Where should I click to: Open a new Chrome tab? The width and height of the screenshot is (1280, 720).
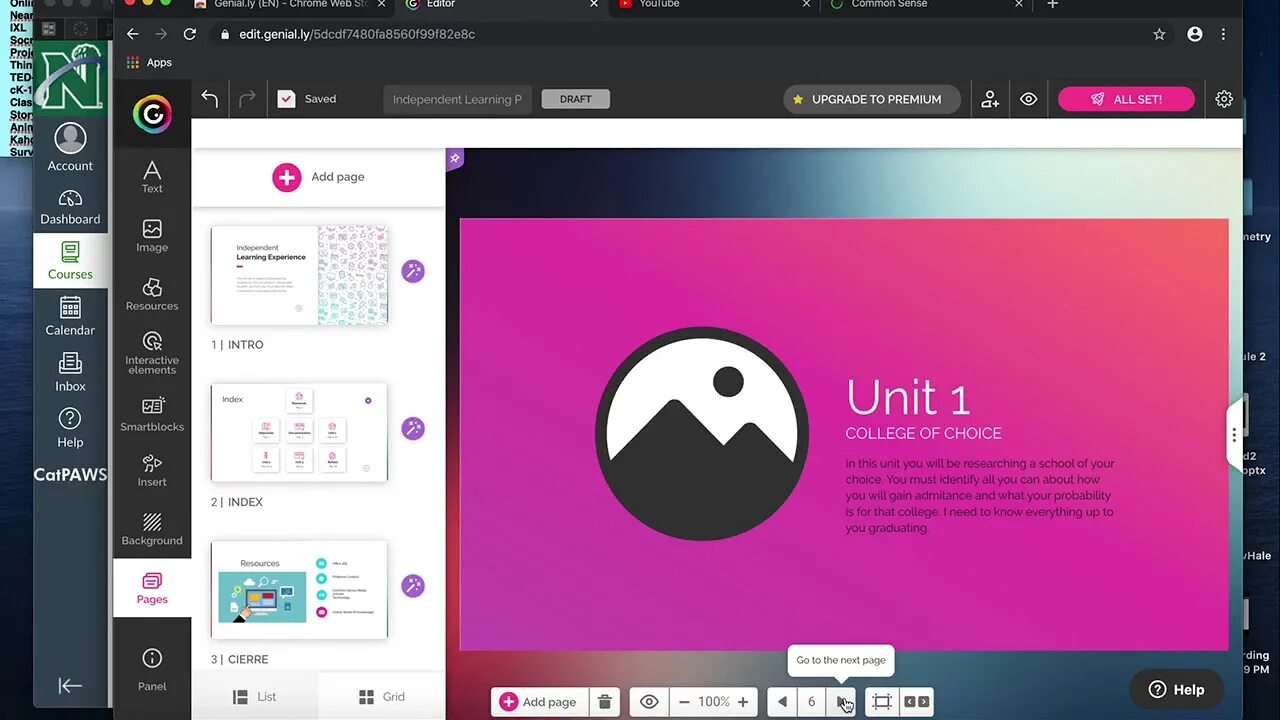1052,5
